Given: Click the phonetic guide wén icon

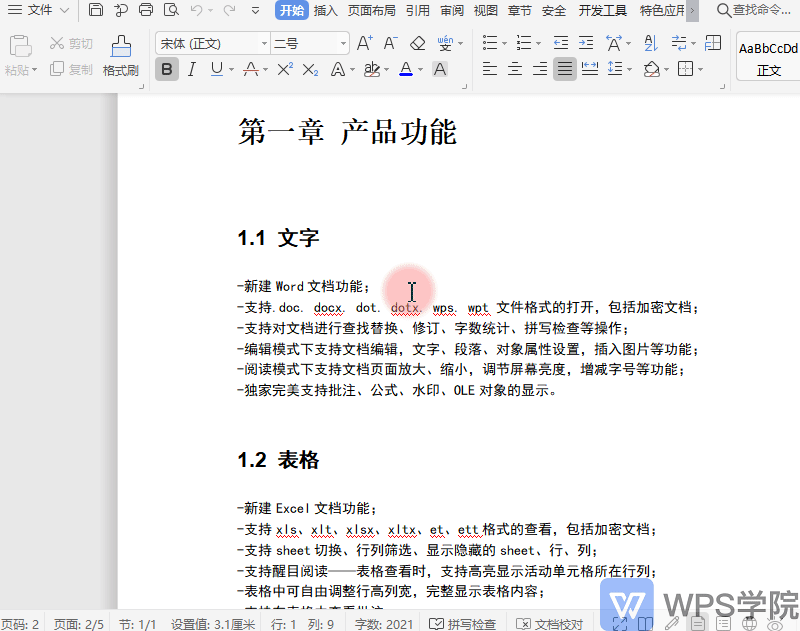Looking at the screenshot, I should coord(445,43).
